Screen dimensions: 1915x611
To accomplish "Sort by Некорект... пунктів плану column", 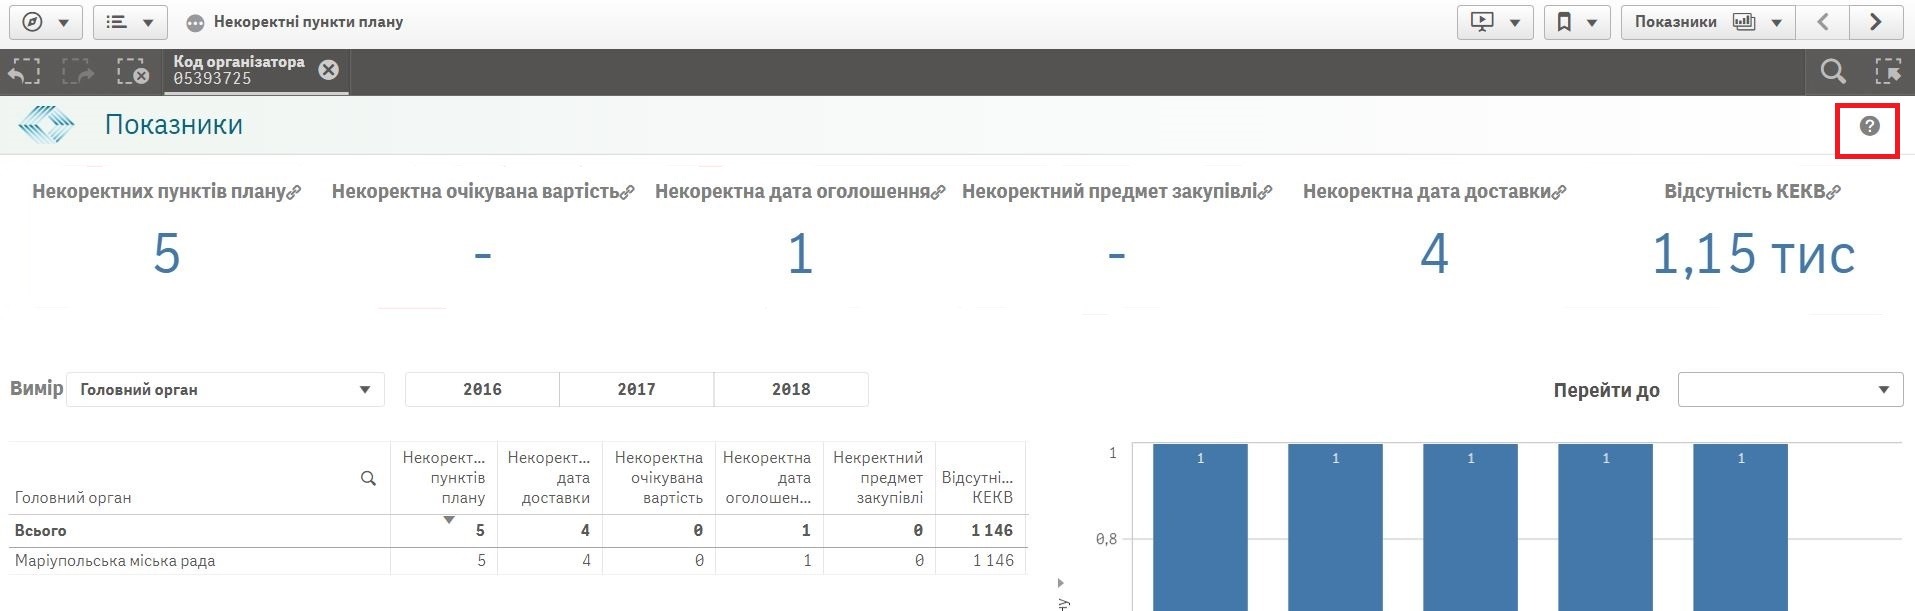I will [x=444, y=477].
